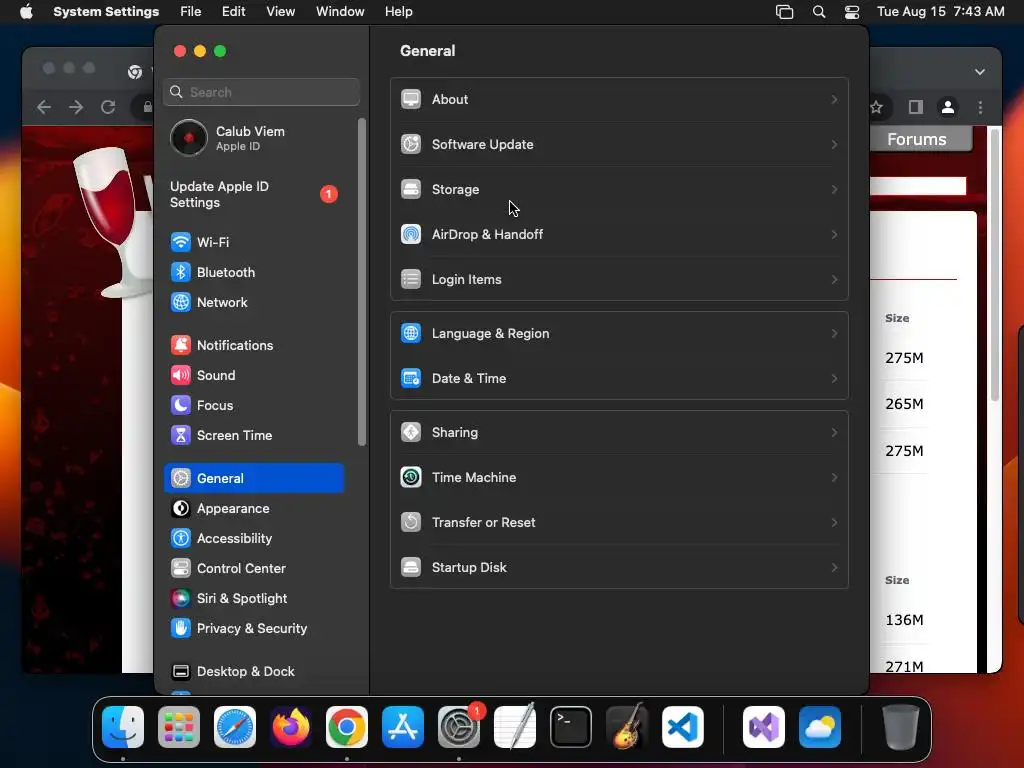The width and height of the screenshot is (1024, 768).
Task: Open Privacy & Security in the sidebar
Action: pyautogui.click(x=254, y=629)
